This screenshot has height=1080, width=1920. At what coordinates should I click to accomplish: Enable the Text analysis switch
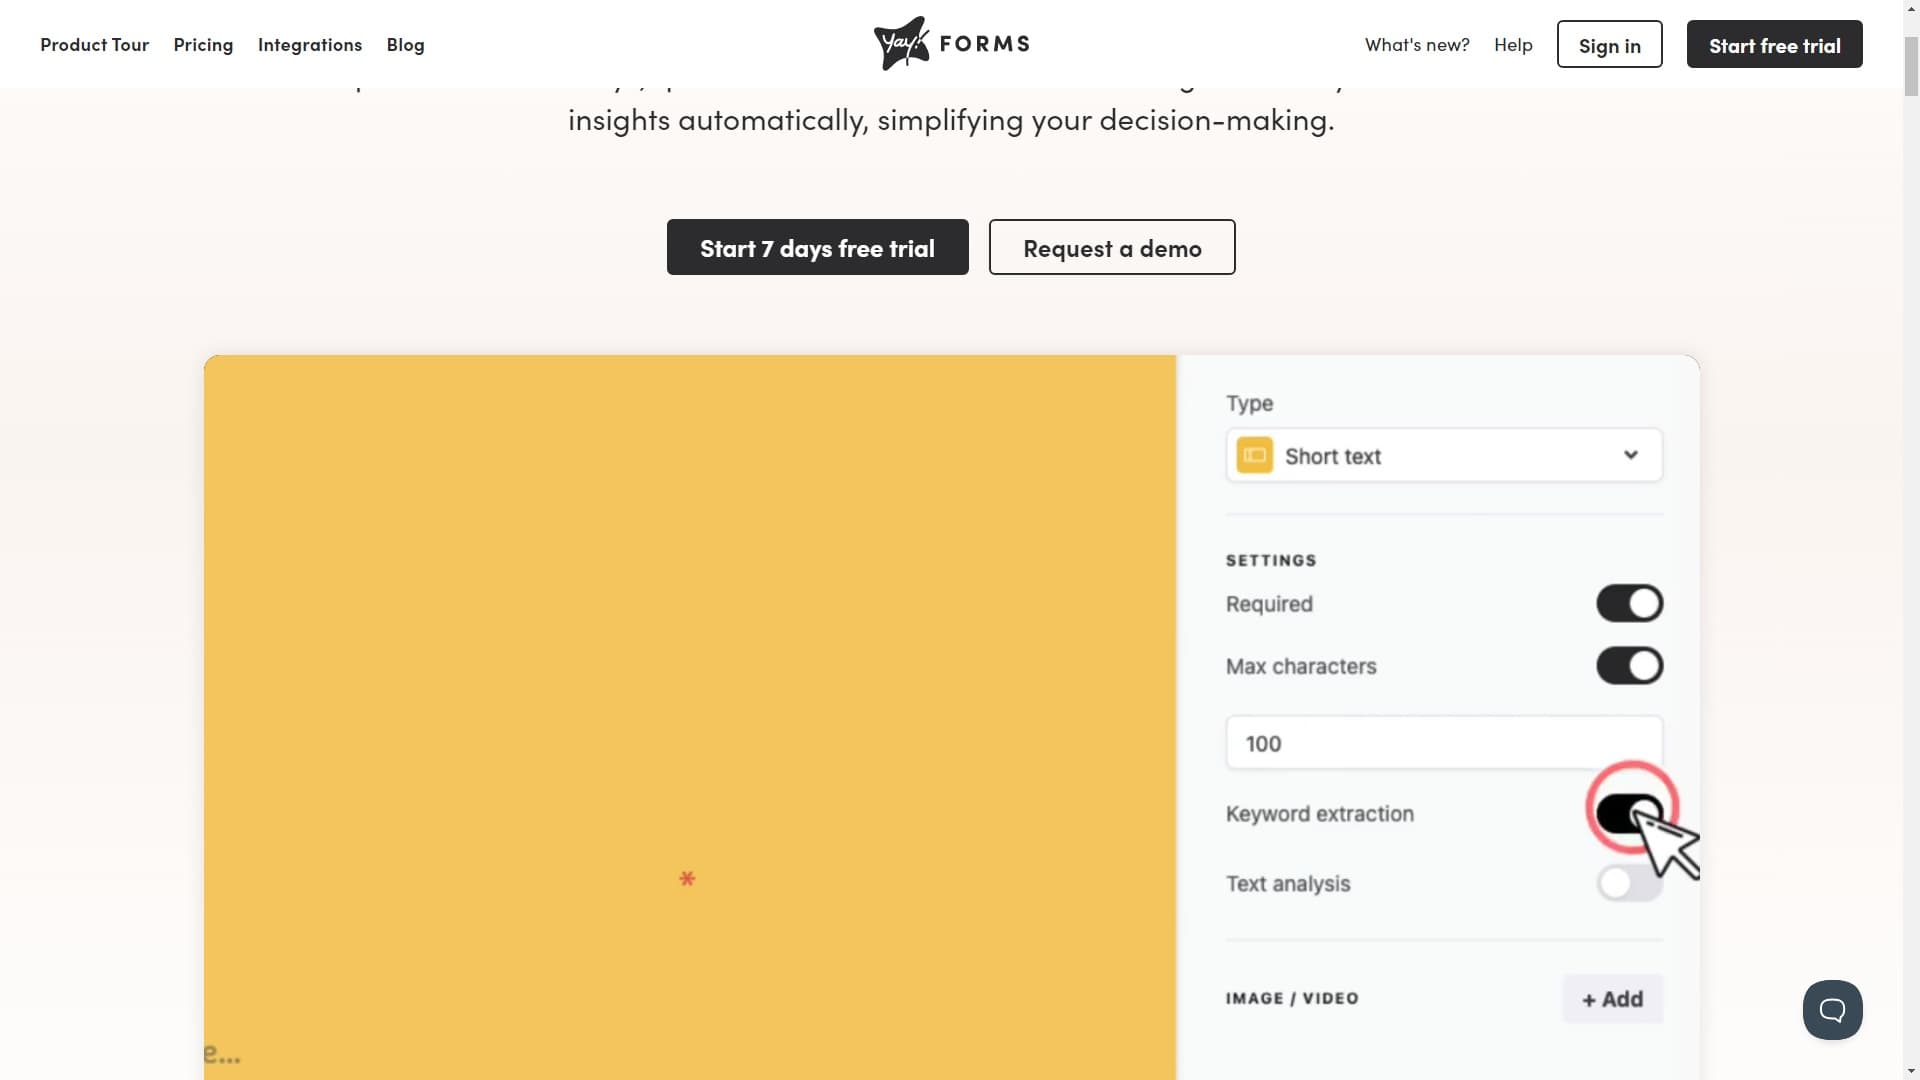(x=1629, y=883)
